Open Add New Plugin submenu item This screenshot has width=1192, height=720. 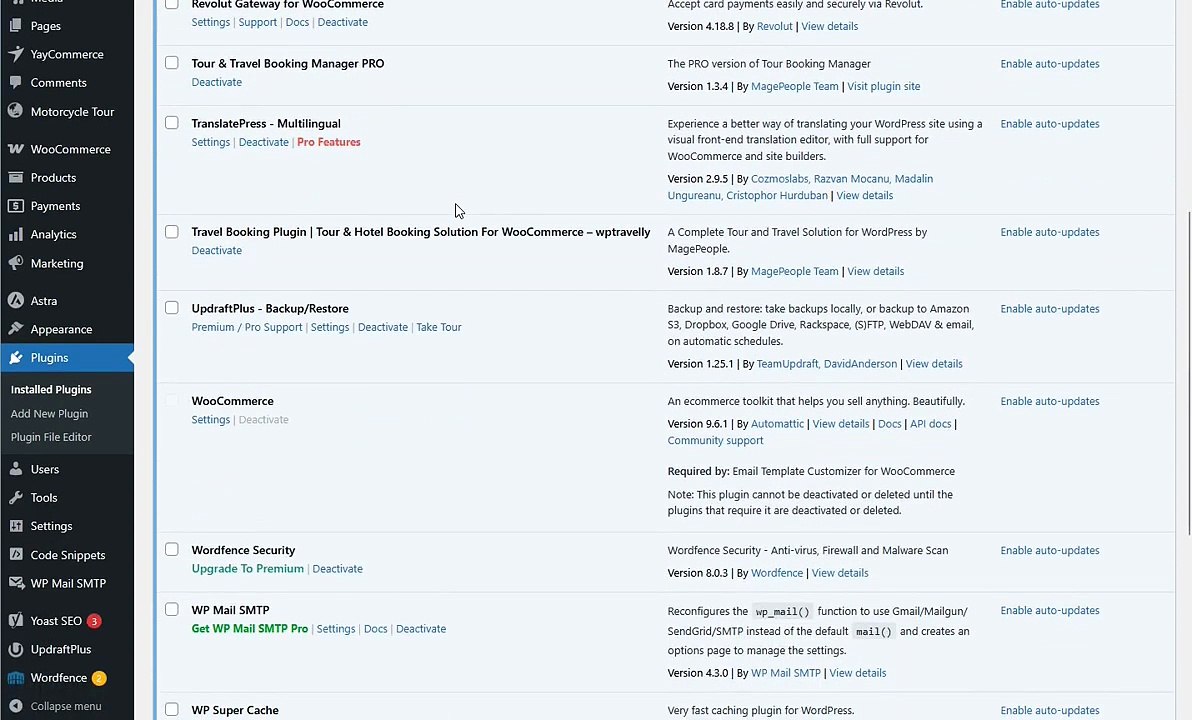tap(49, 414)
